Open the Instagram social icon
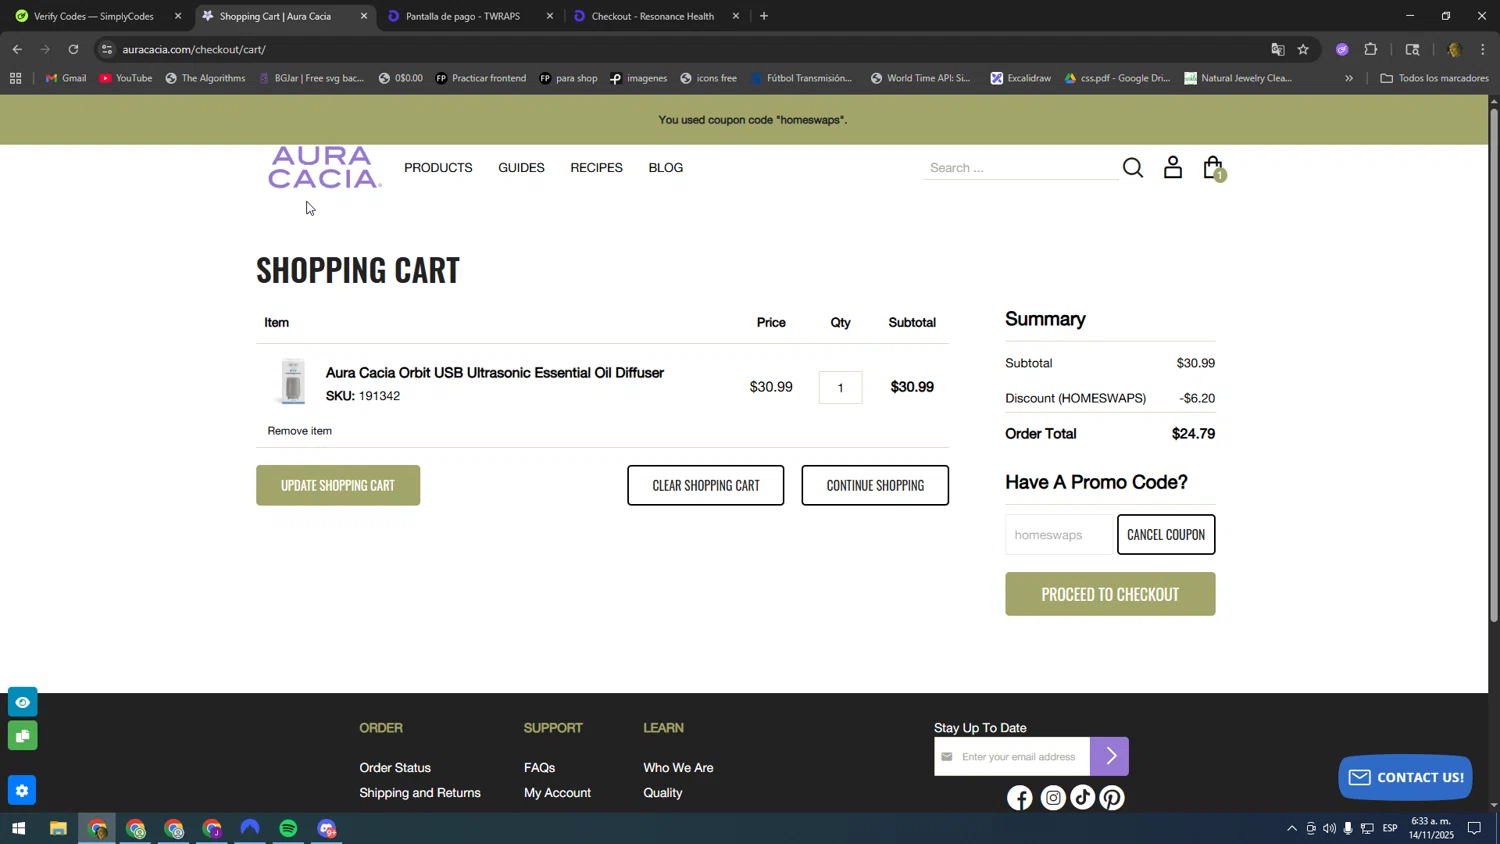The height and width of the screenshot is (844, 1500). coord(1053,798)
